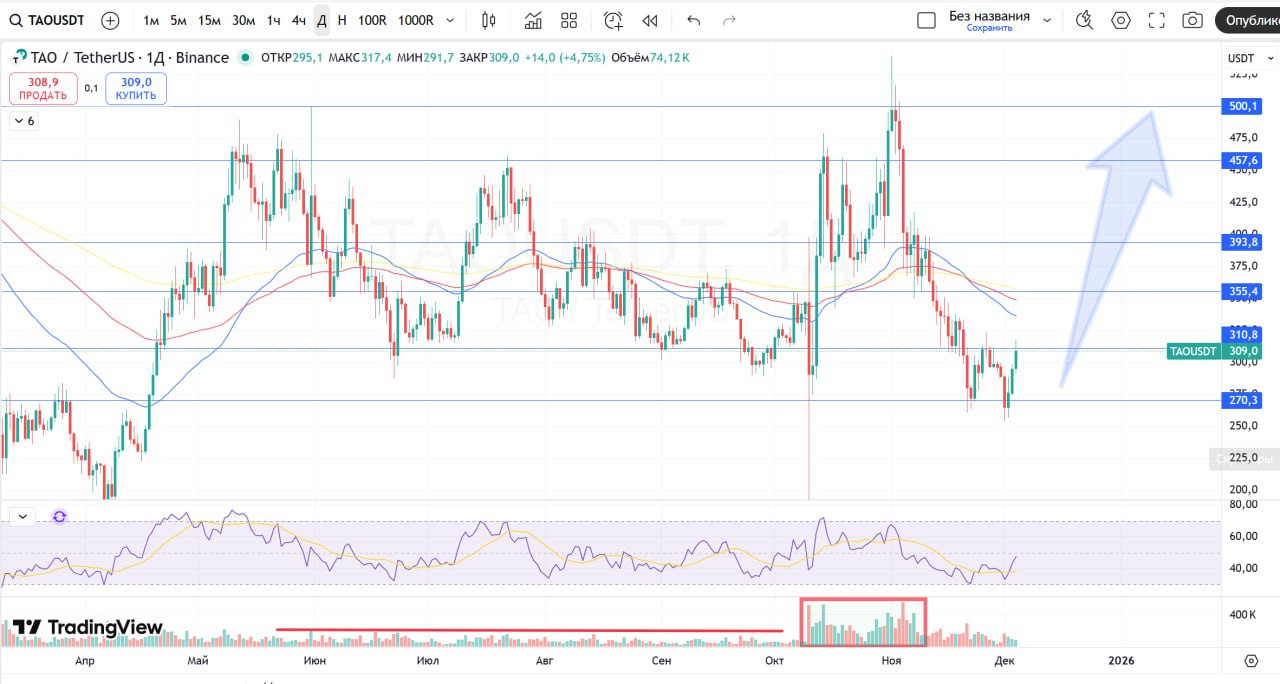Open the indicator templates grid icon
1280x684 pixels.
click(569, 20)
